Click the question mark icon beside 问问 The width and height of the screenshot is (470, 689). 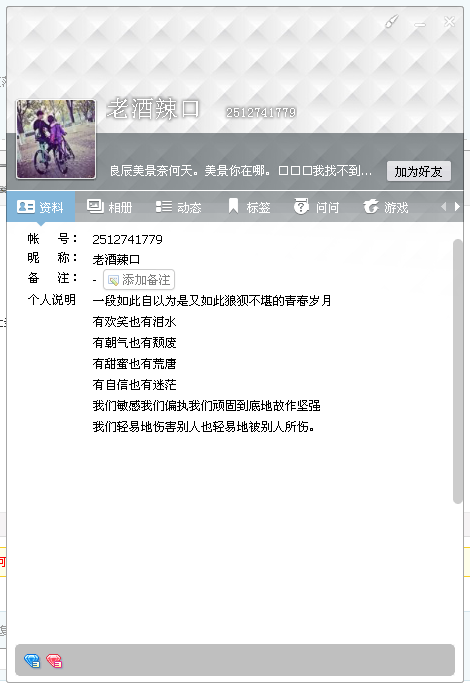tap(301, 206)
